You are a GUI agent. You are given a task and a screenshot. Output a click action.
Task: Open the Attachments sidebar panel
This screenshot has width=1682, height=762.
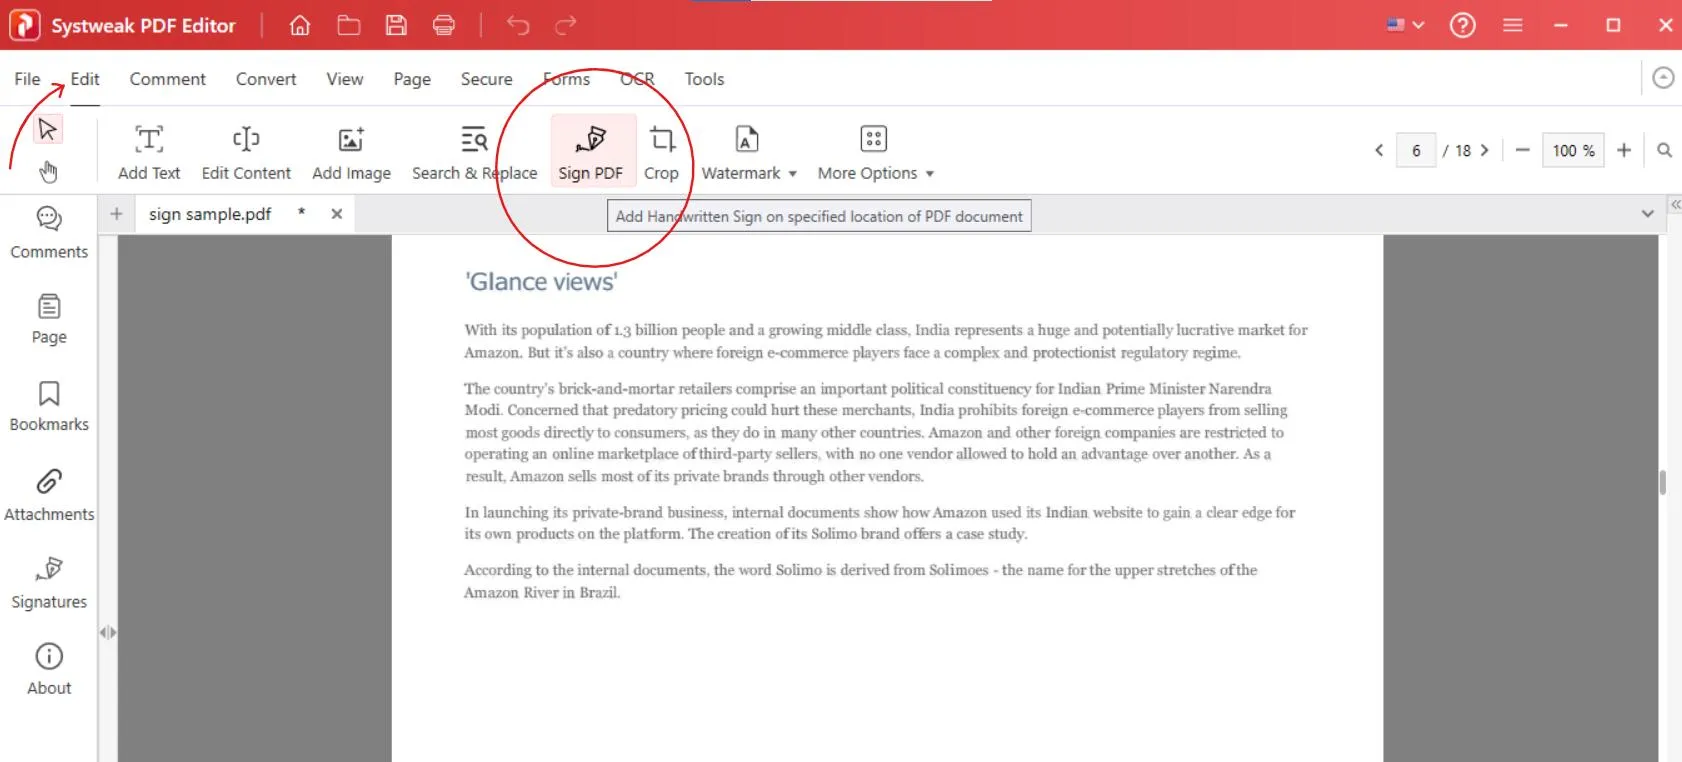click(49, 495)
